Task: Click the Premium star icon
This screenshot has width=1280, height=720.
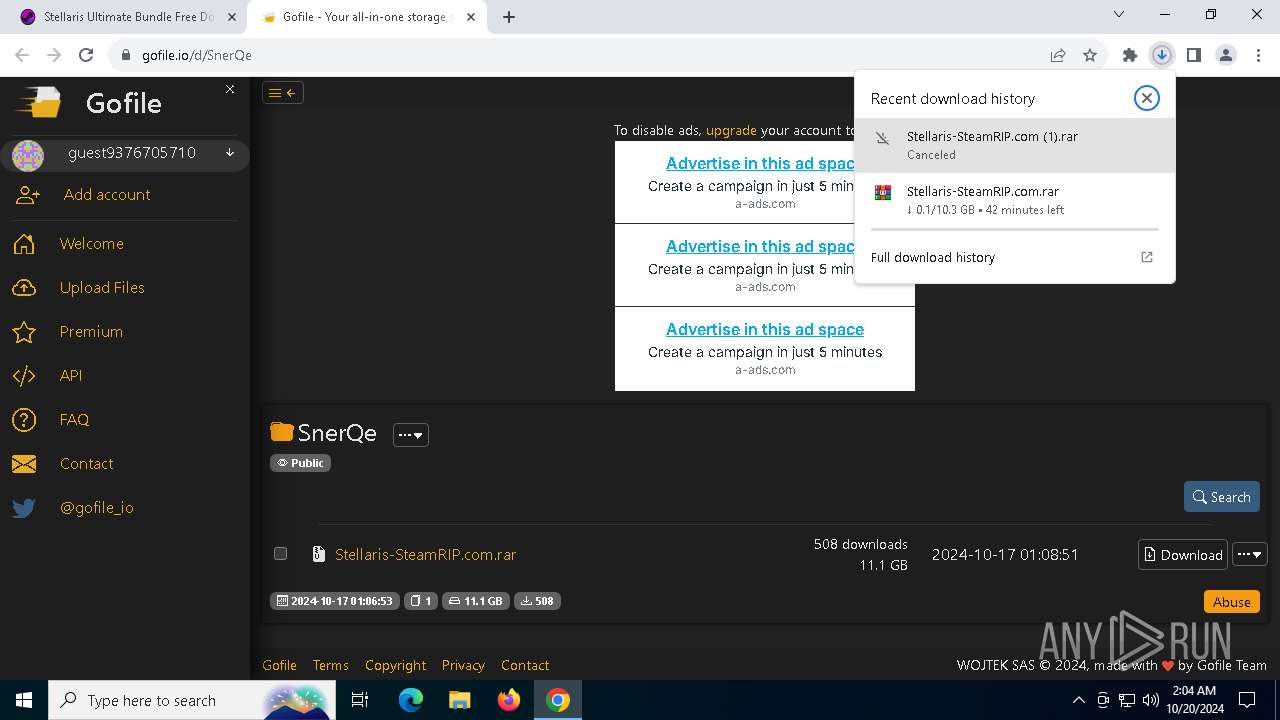Action: 24,332
